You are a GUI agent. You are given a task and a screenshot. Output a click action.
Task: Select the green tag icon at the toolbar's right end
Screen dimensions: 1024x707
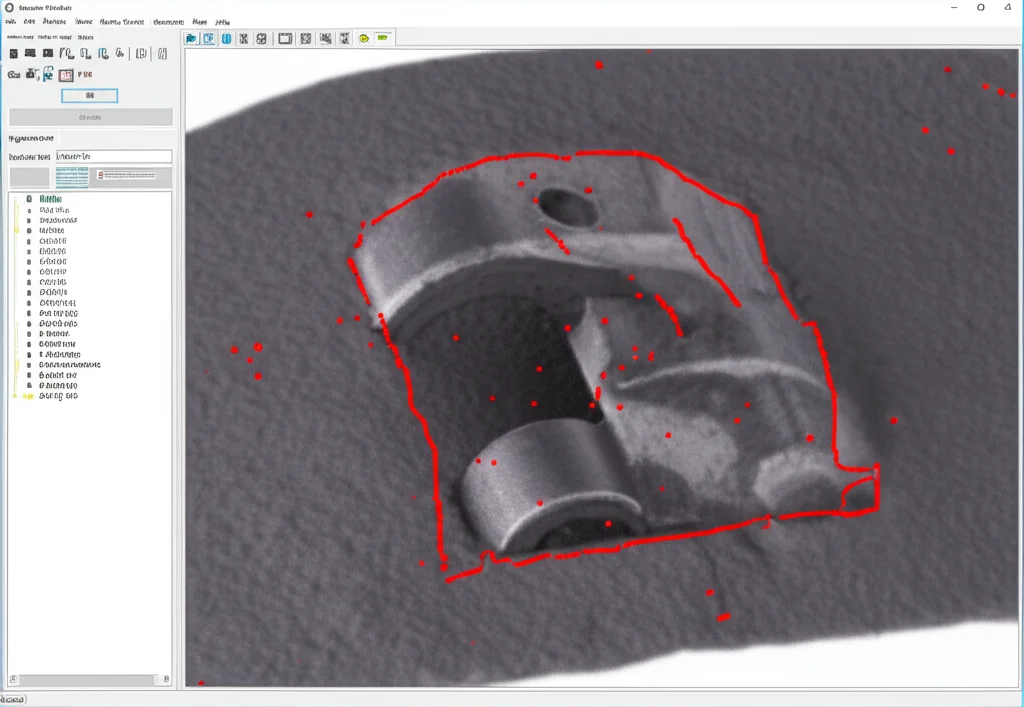(x=384, y=38)
